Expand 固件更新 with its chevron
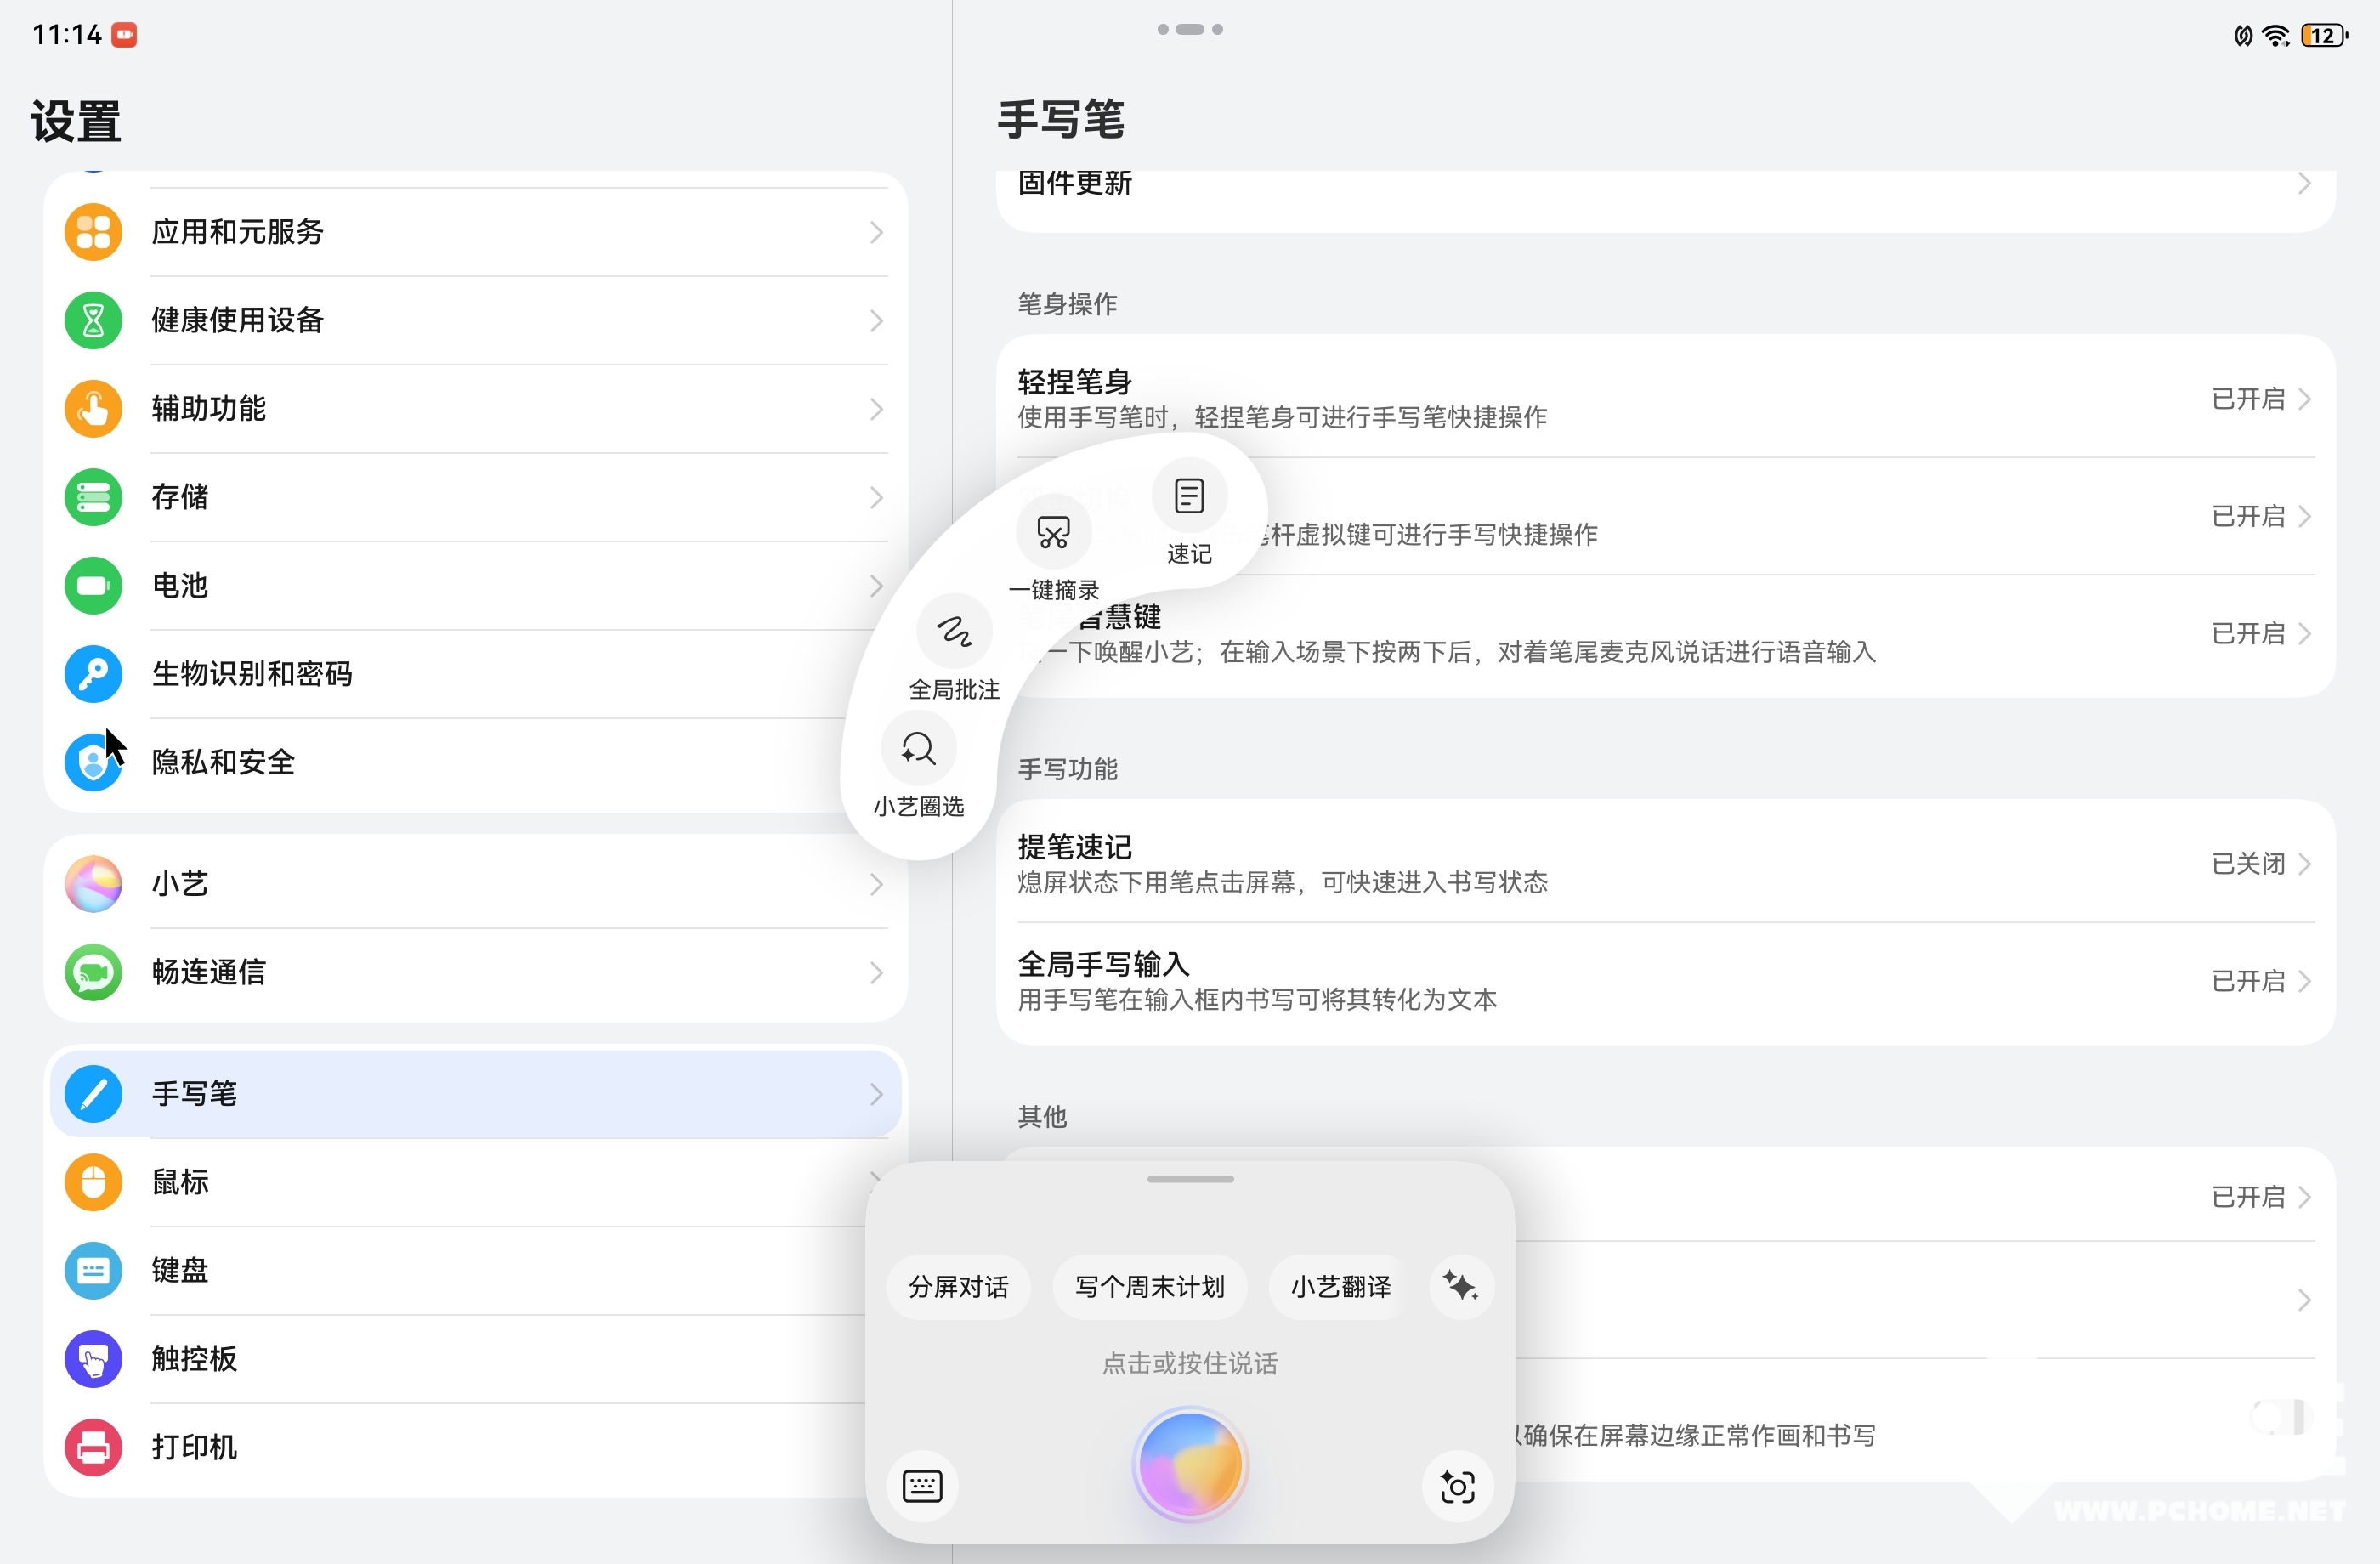 2304,184
